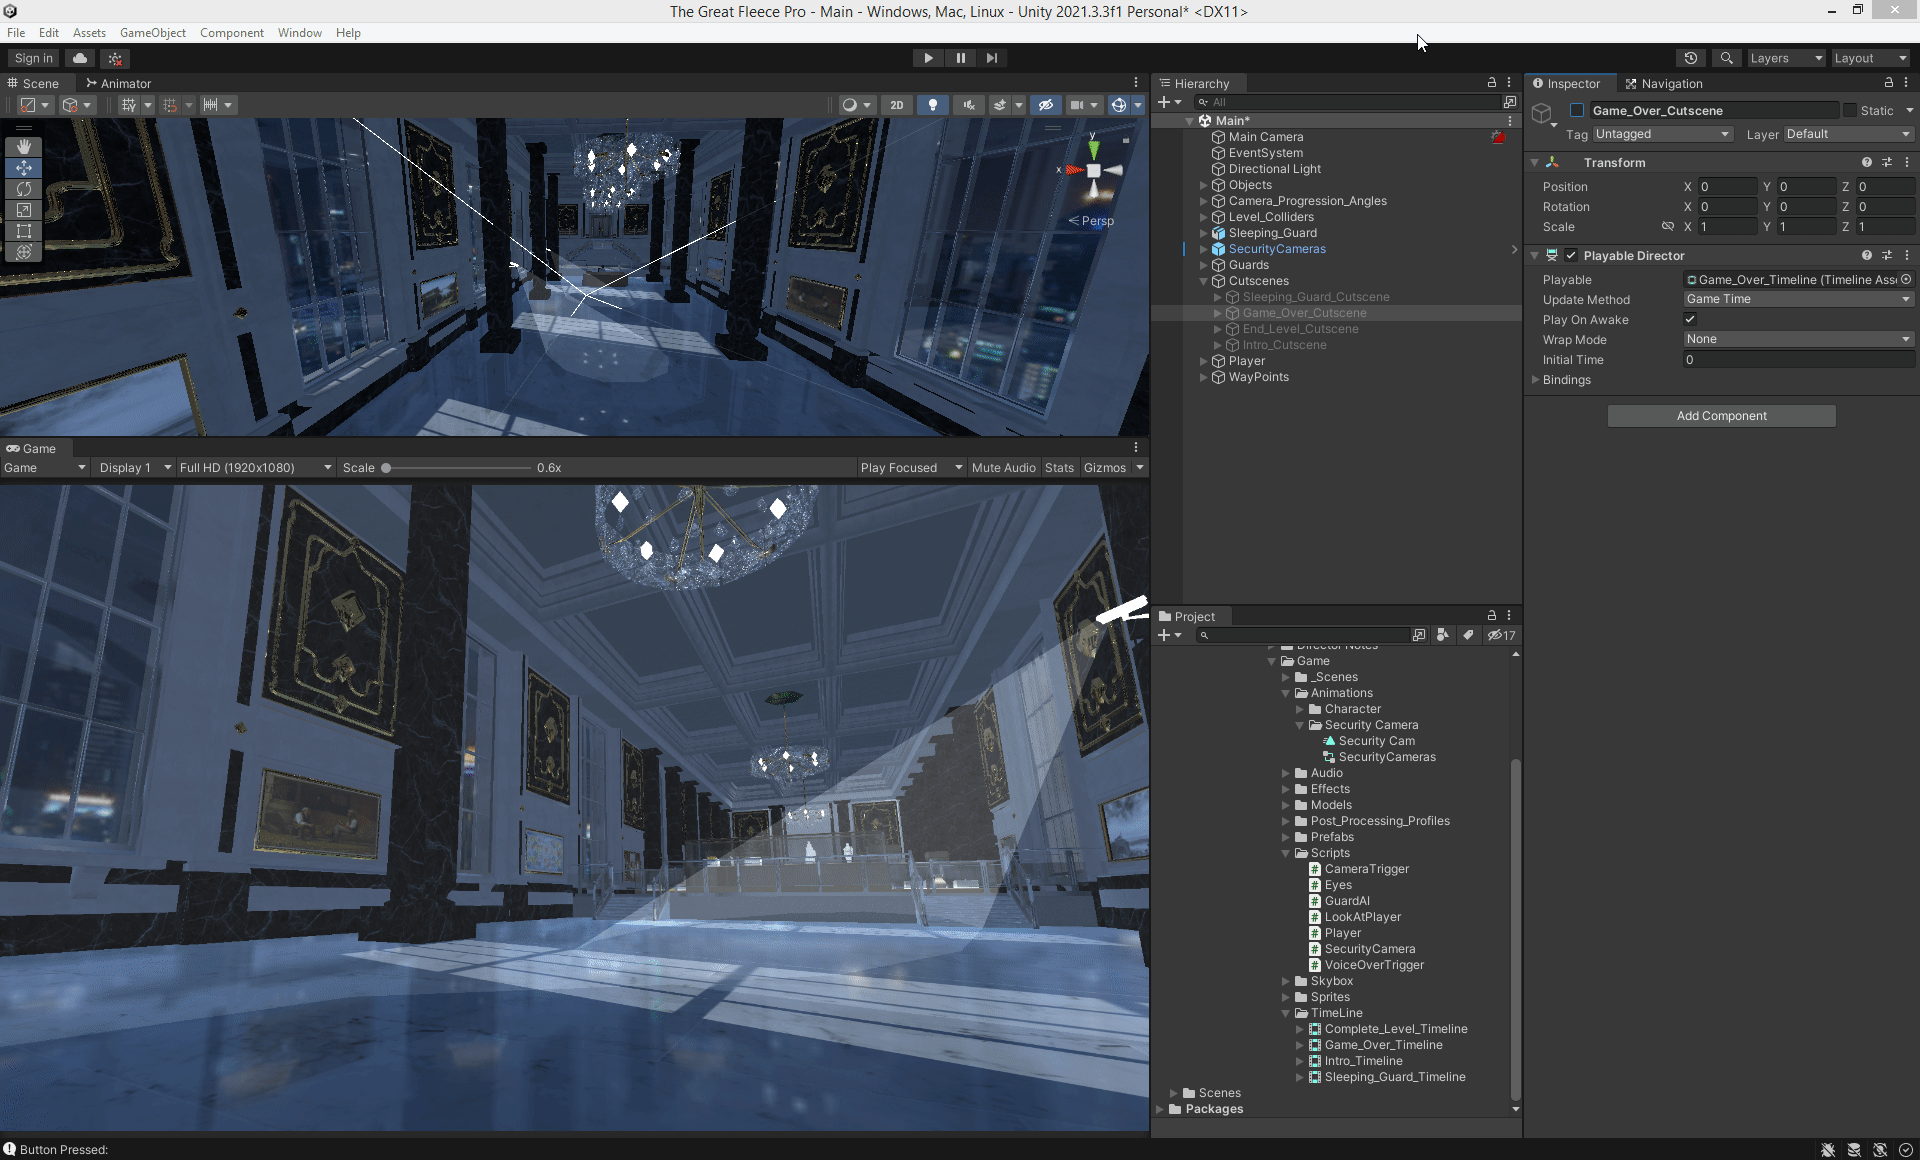Open Wrap Mode None dropdown
This screenshot has height=1160, width=1920.
pos(1798,339)
